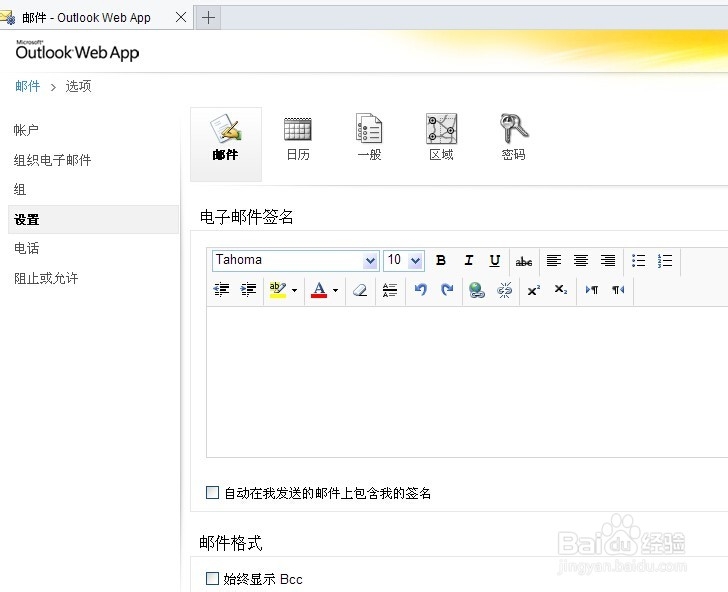728x592 pixels.
Task: Insert numbered list
Action: coord(665,260)
